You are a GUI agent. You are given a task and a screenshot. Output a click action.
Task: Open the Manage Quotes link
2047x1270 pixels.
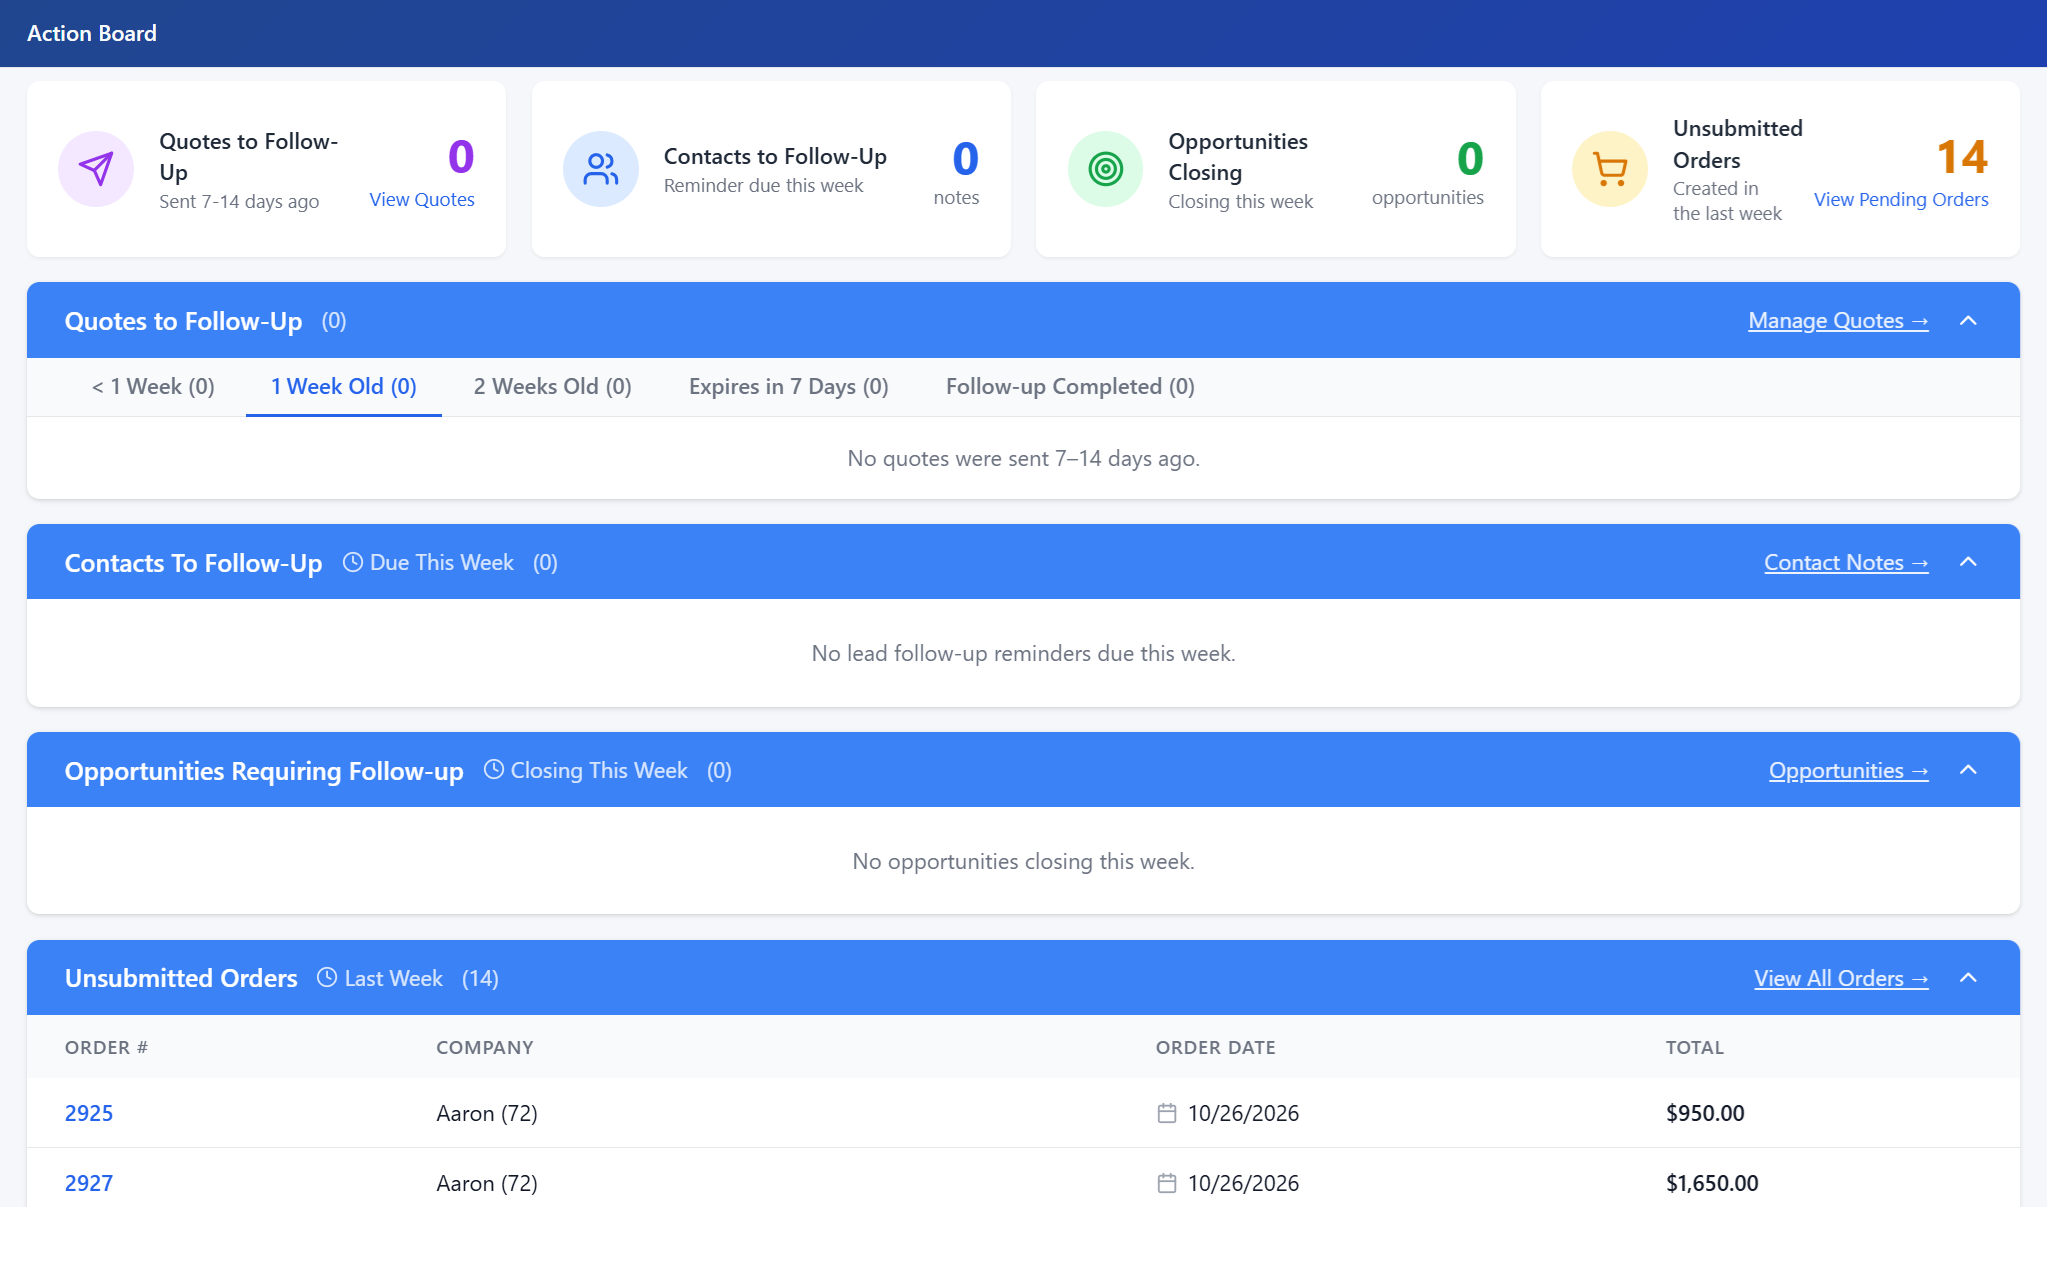pyautogui.click(x=1838, y=321)
